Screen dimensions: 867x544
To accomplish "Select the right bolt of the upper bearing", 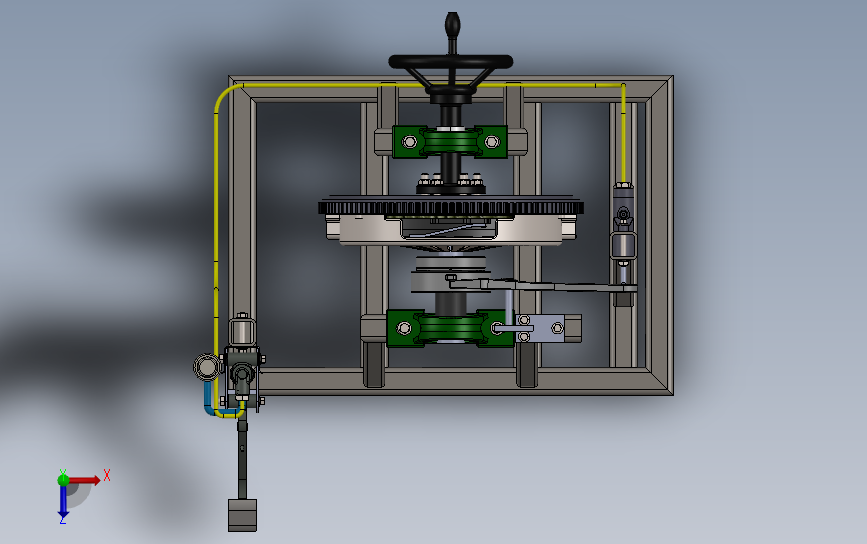I will 492,142.
